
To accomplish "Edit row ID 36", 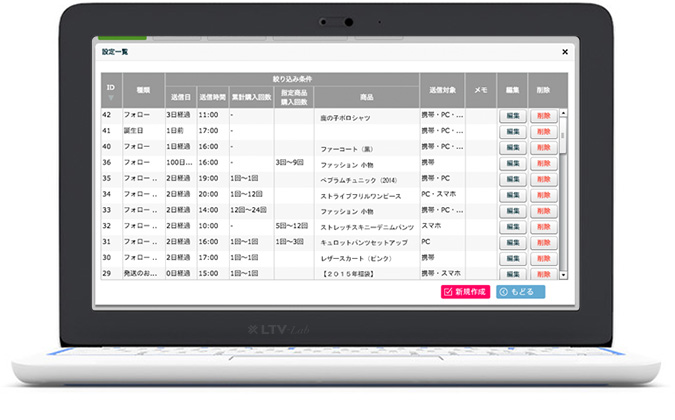I will 513,164.
